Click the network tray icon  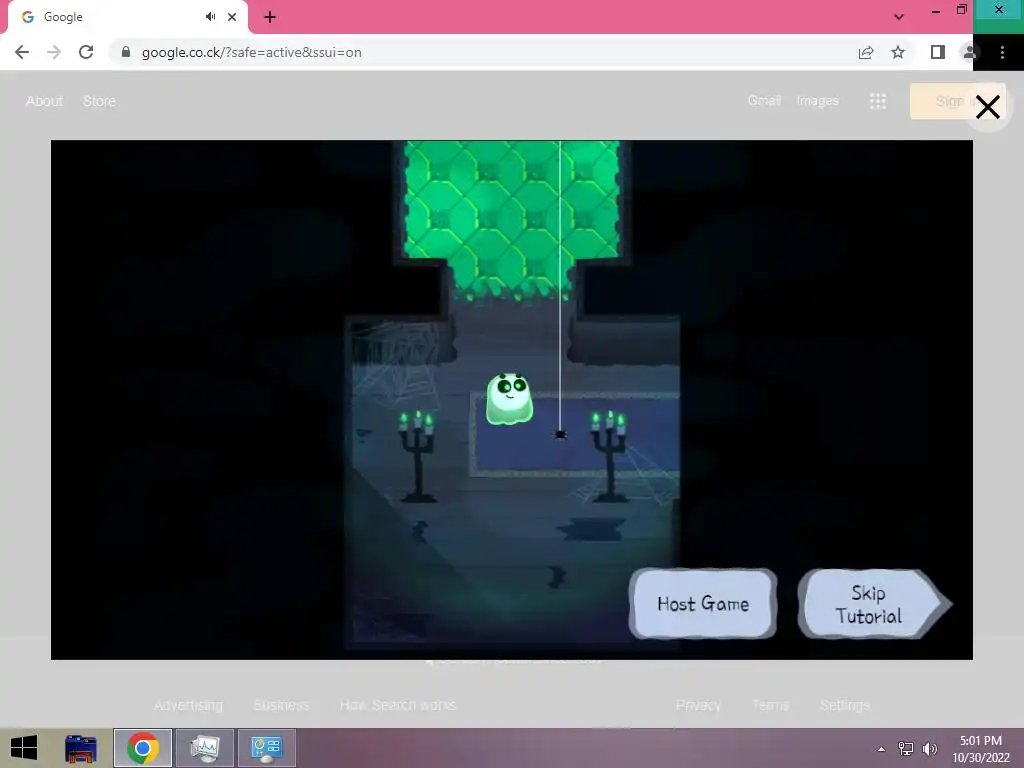pos(906,748)
